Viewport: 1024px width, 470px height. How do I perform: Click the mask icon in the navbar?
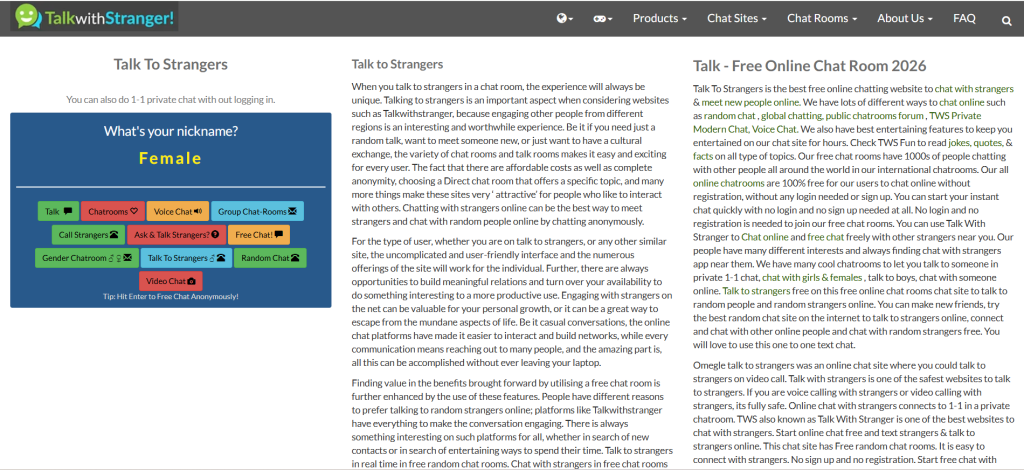tap(602, 18)
